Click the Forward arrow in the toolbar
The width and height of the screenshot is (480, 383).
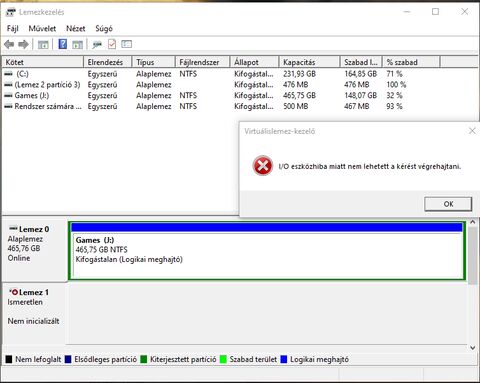click(23, 44)
